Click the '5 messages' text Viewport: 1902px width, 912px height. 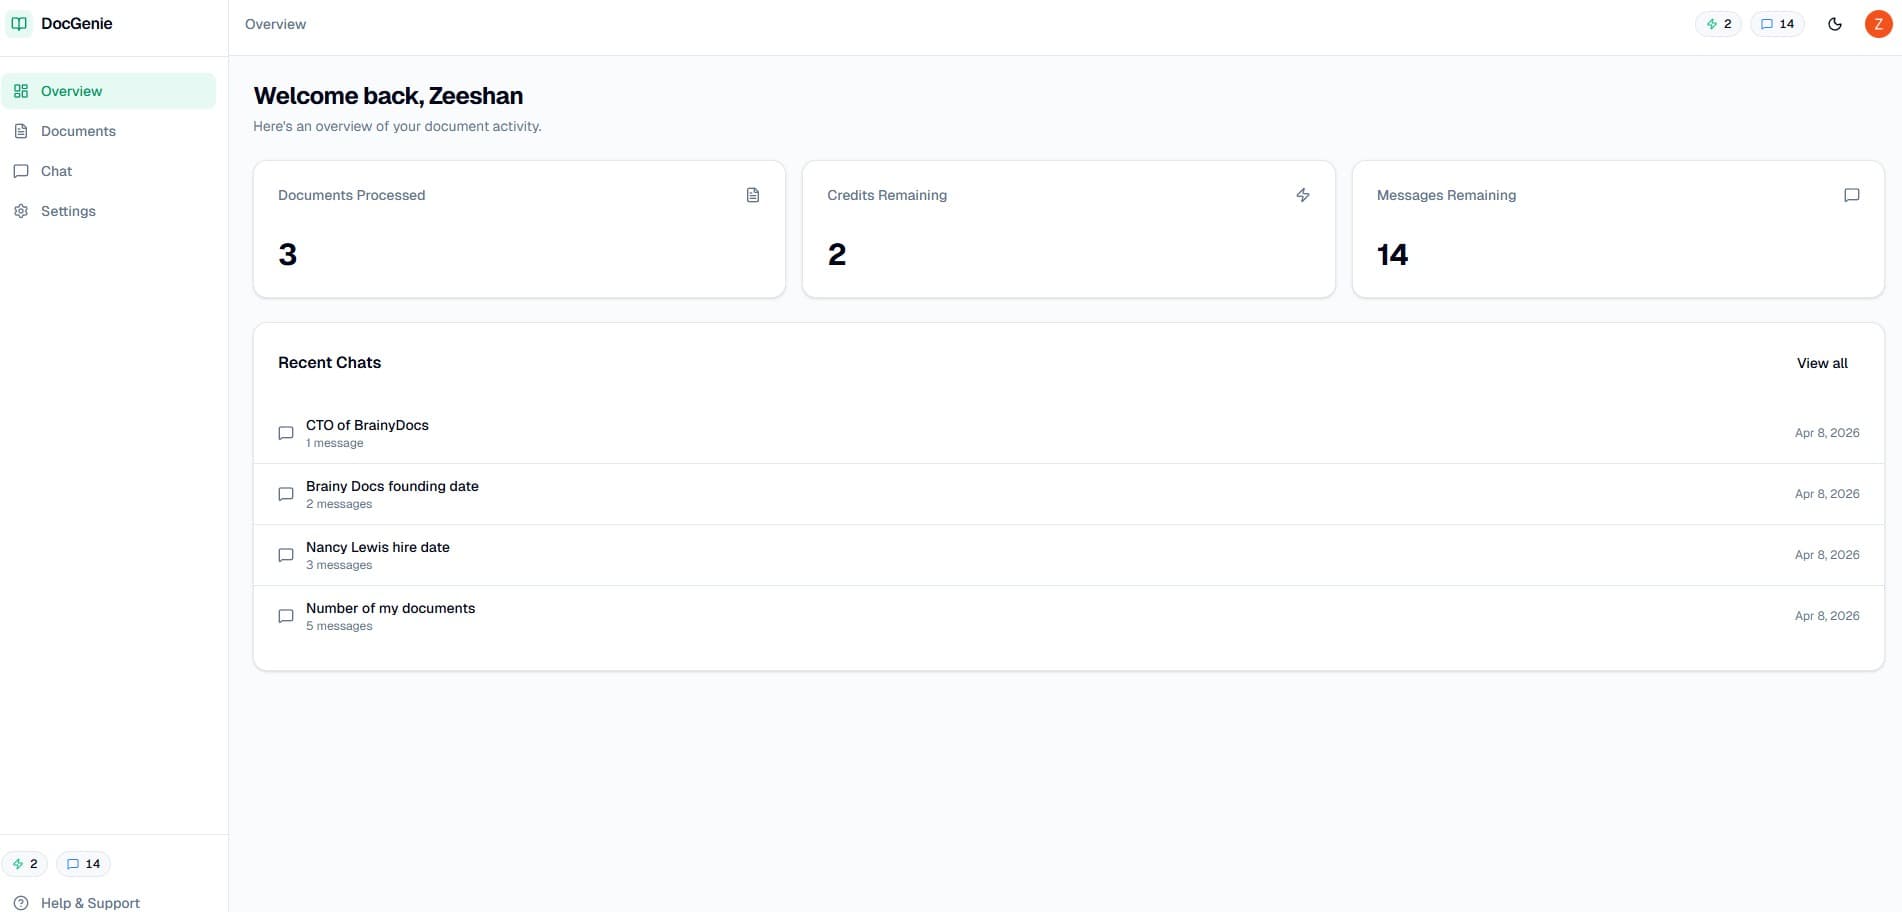pyautogui.click(x=339, y=626)
